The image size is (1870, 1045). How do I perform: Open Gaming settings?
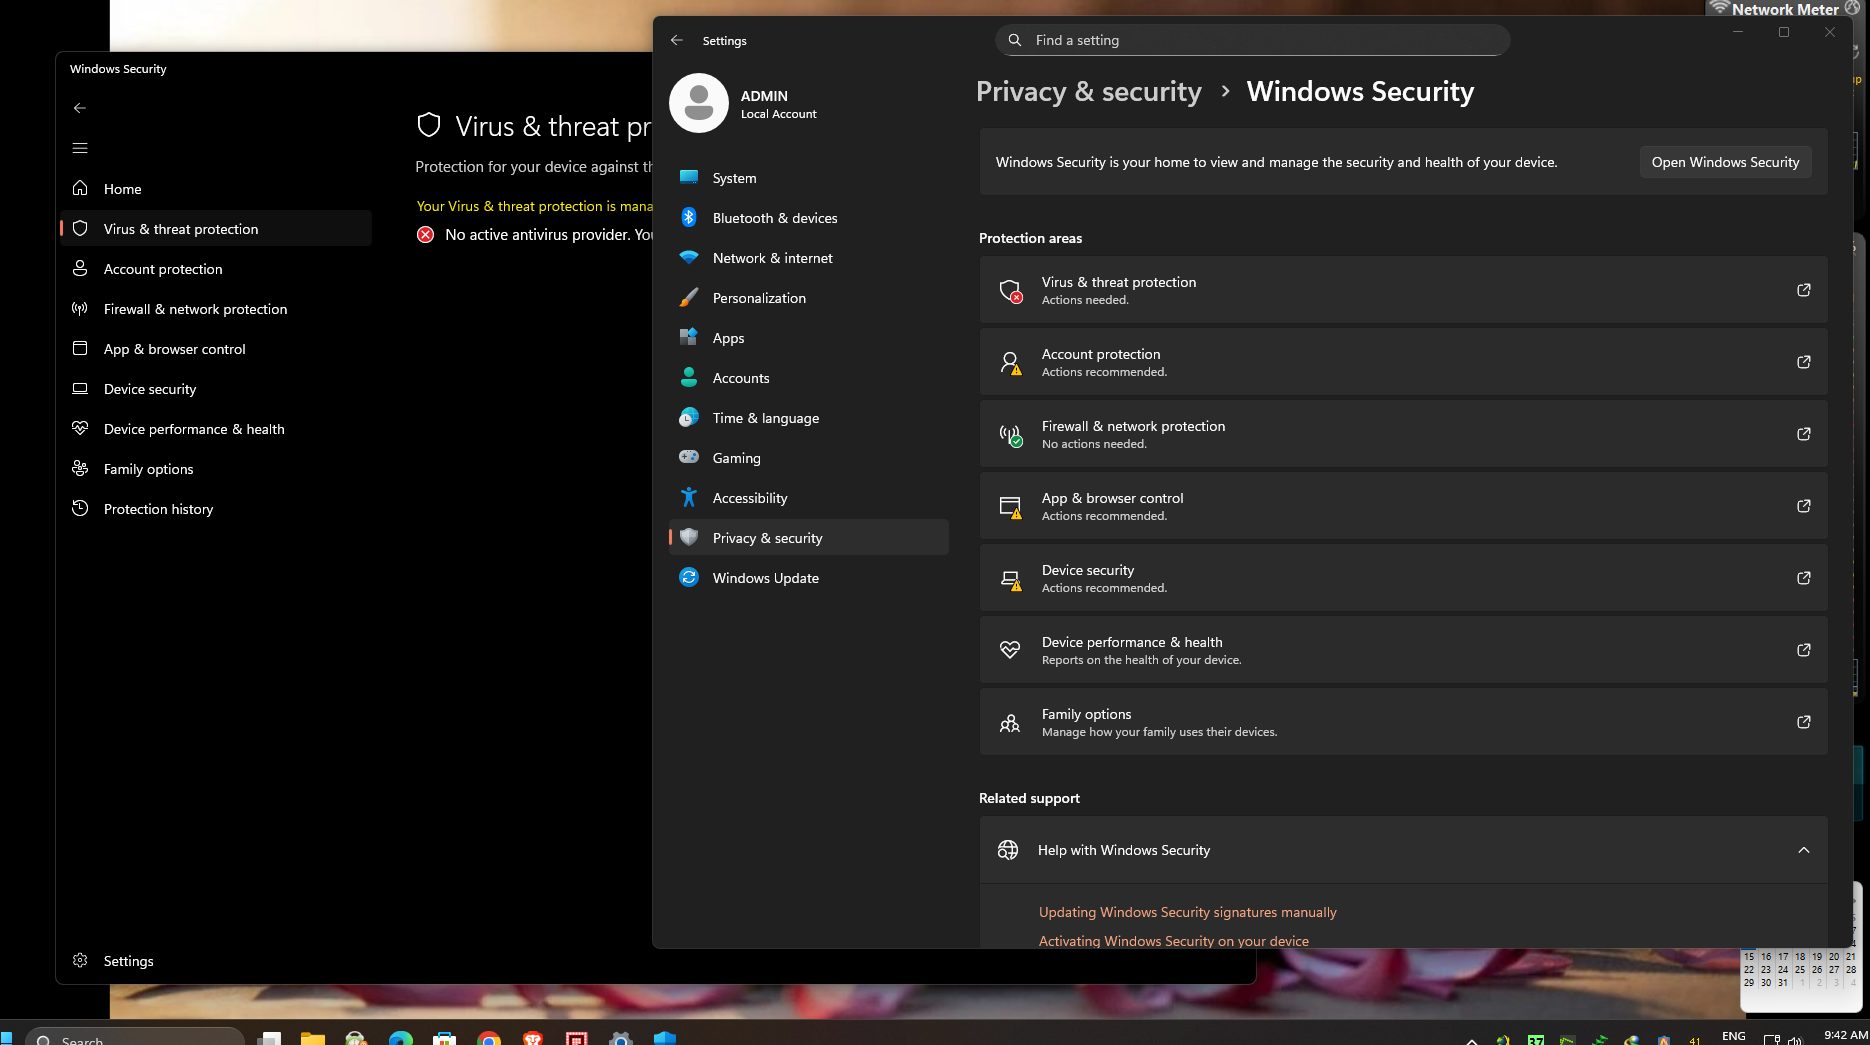pos(808,458)
